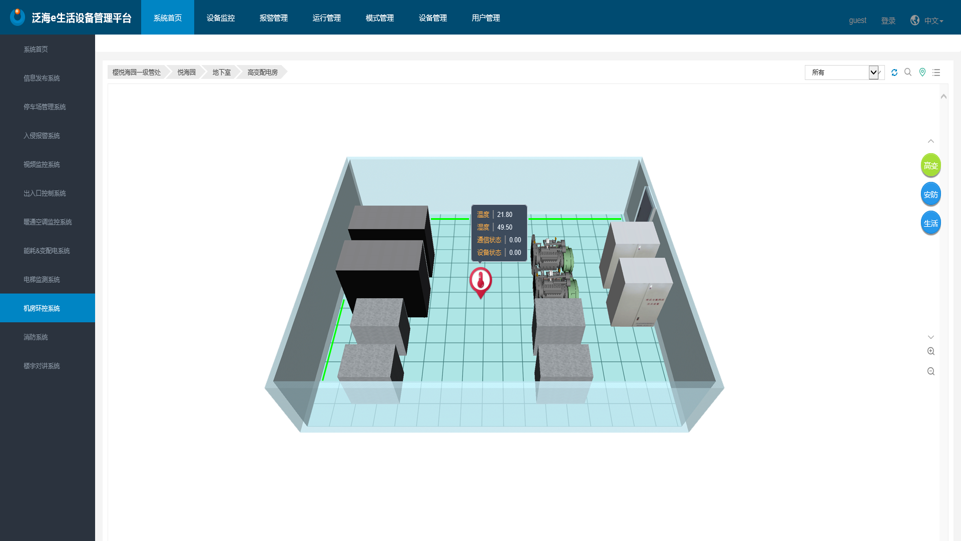The image size is (961, 541).
Task: Click the zoom out magnifier icon
Action: (931, 372)
